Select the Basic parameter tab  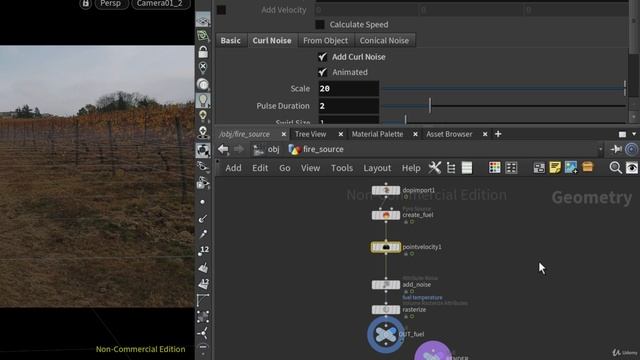(231, 40)
